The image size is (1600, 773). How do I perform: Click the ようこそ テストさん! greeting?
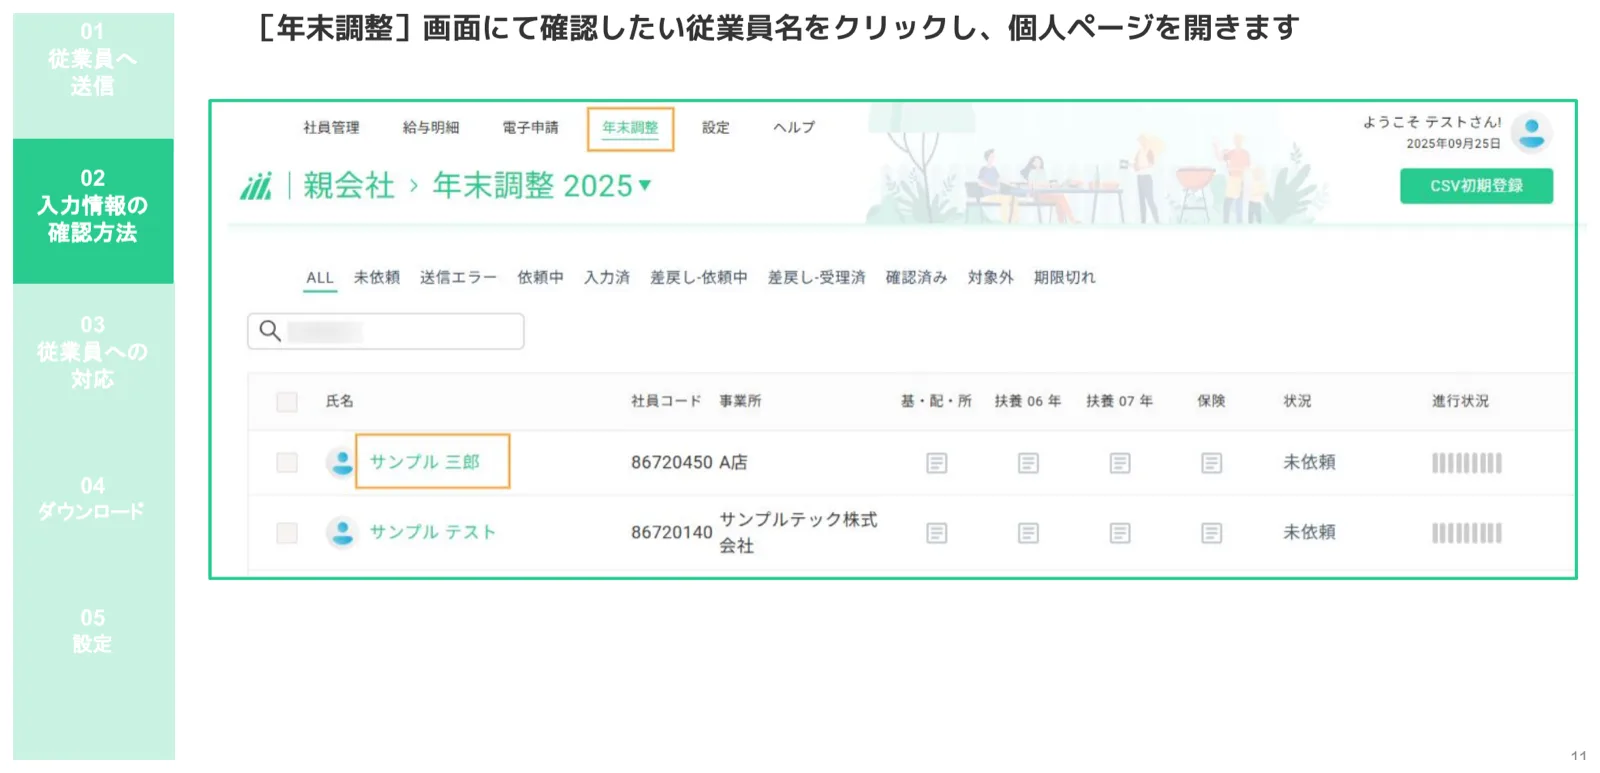[1432, 122]
